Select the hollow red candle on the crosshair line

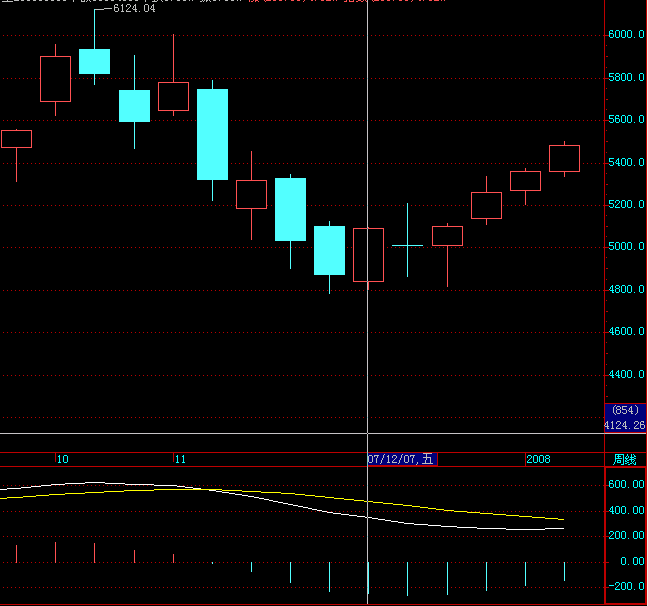coord(368,254)
